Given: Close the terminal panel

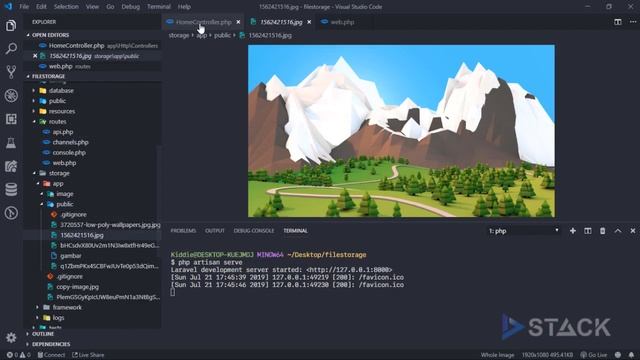Looking at the screenshot, I should coord(633,231).
